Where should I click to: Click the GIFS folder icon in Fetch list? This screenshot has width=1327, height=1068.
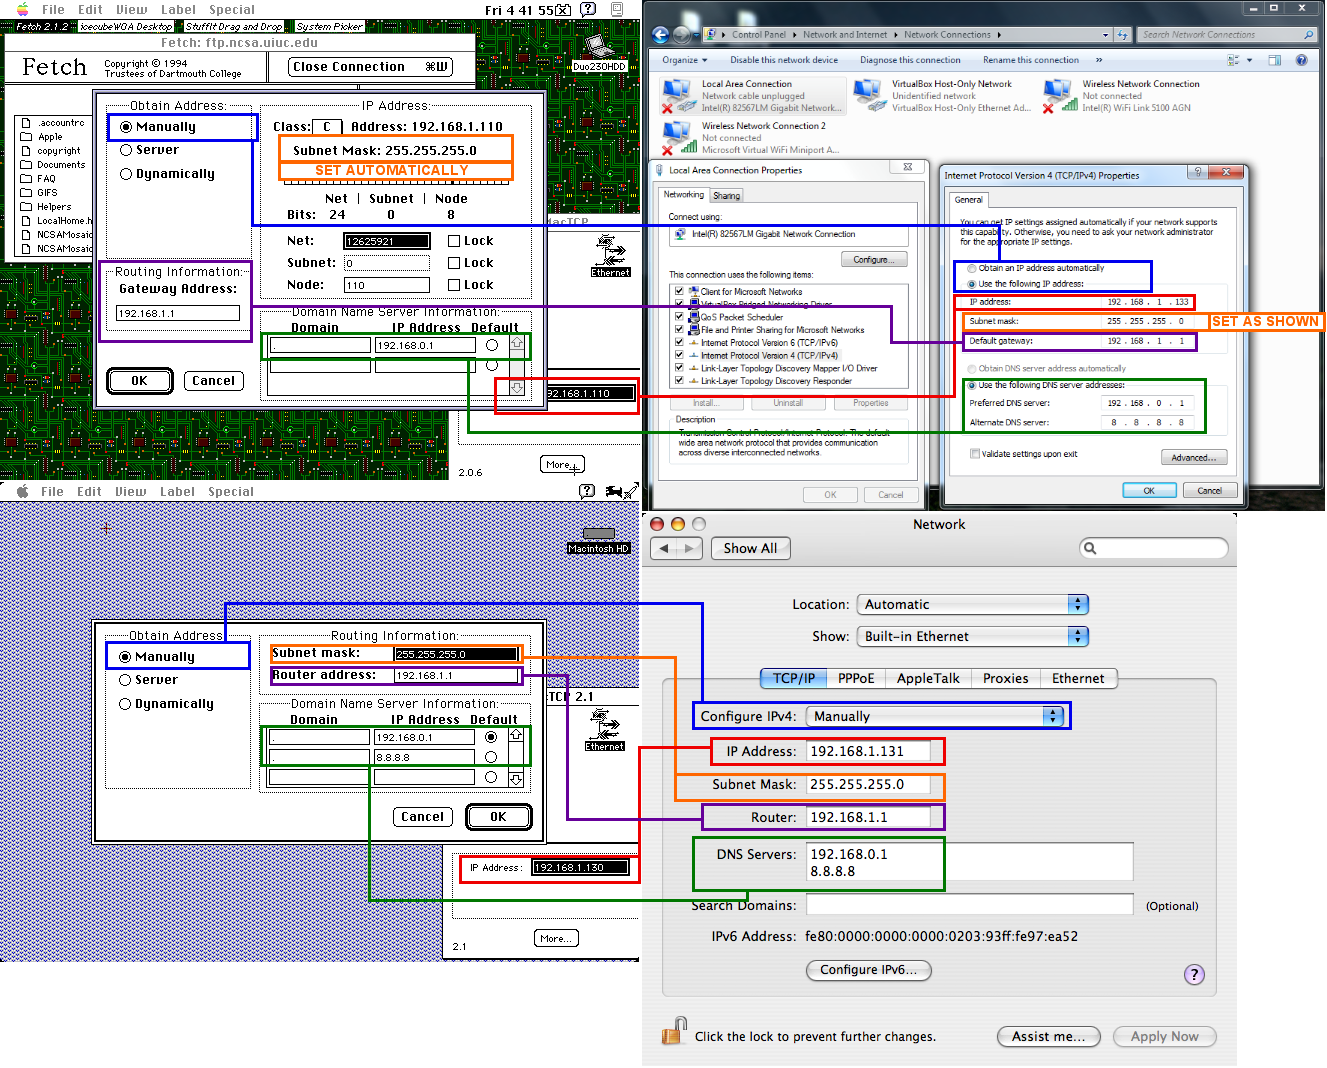coord(26,192)
